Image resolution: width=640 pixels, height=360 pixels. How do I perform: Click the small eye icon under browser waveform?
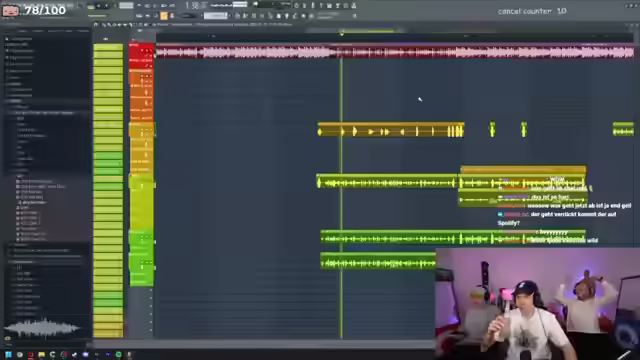7,338
